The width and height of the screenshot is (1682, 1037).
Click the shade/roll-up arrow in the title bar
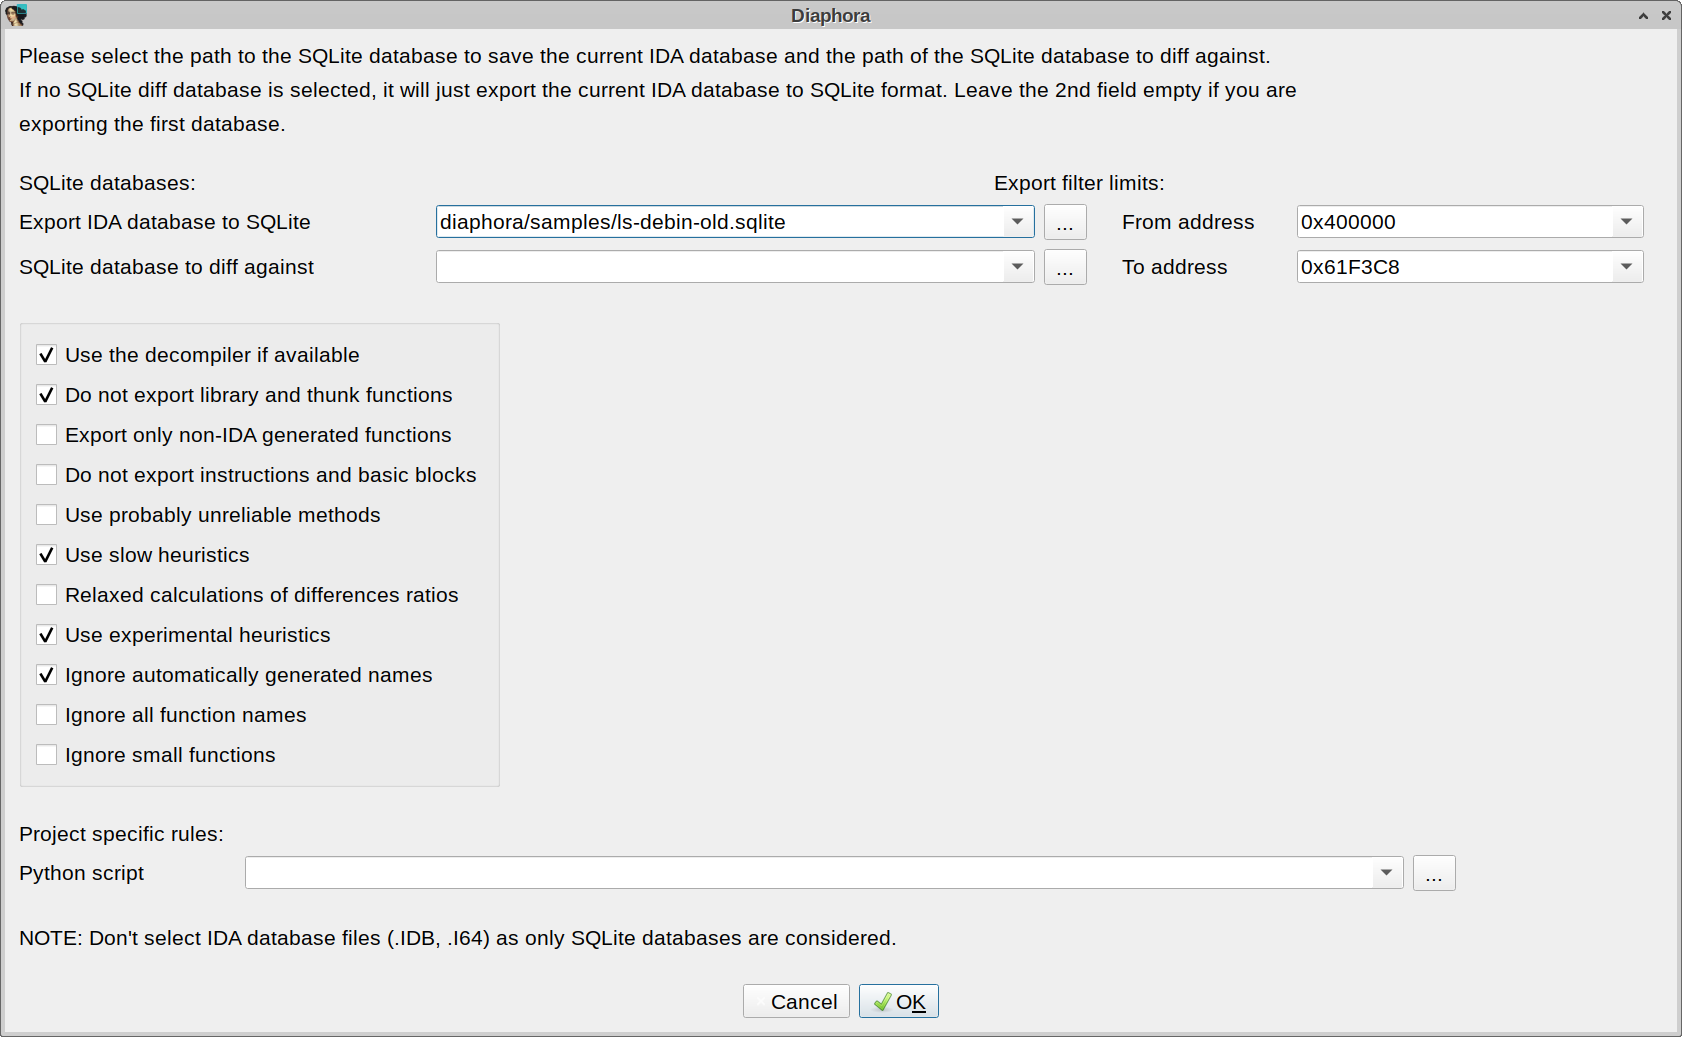point(1643,15)
